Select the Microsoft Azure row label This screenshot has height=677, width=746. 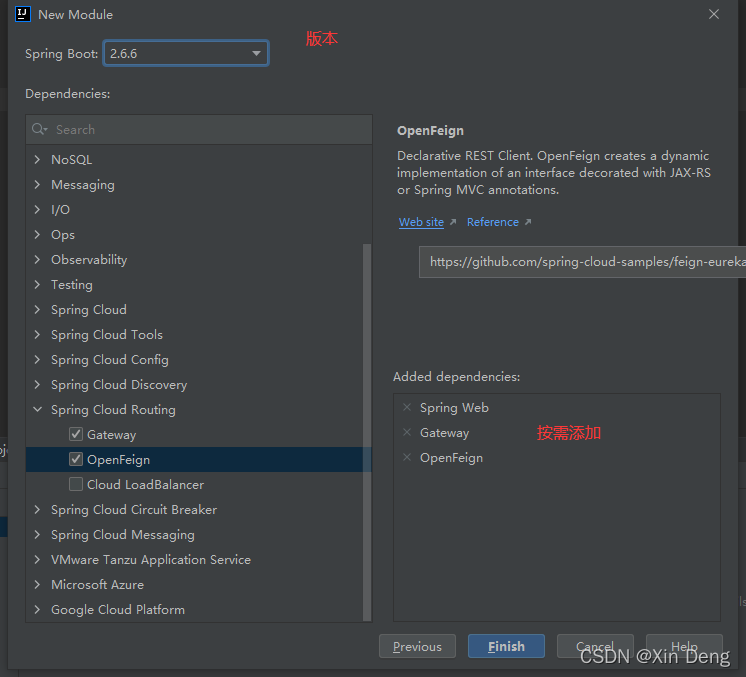(98, 584)
